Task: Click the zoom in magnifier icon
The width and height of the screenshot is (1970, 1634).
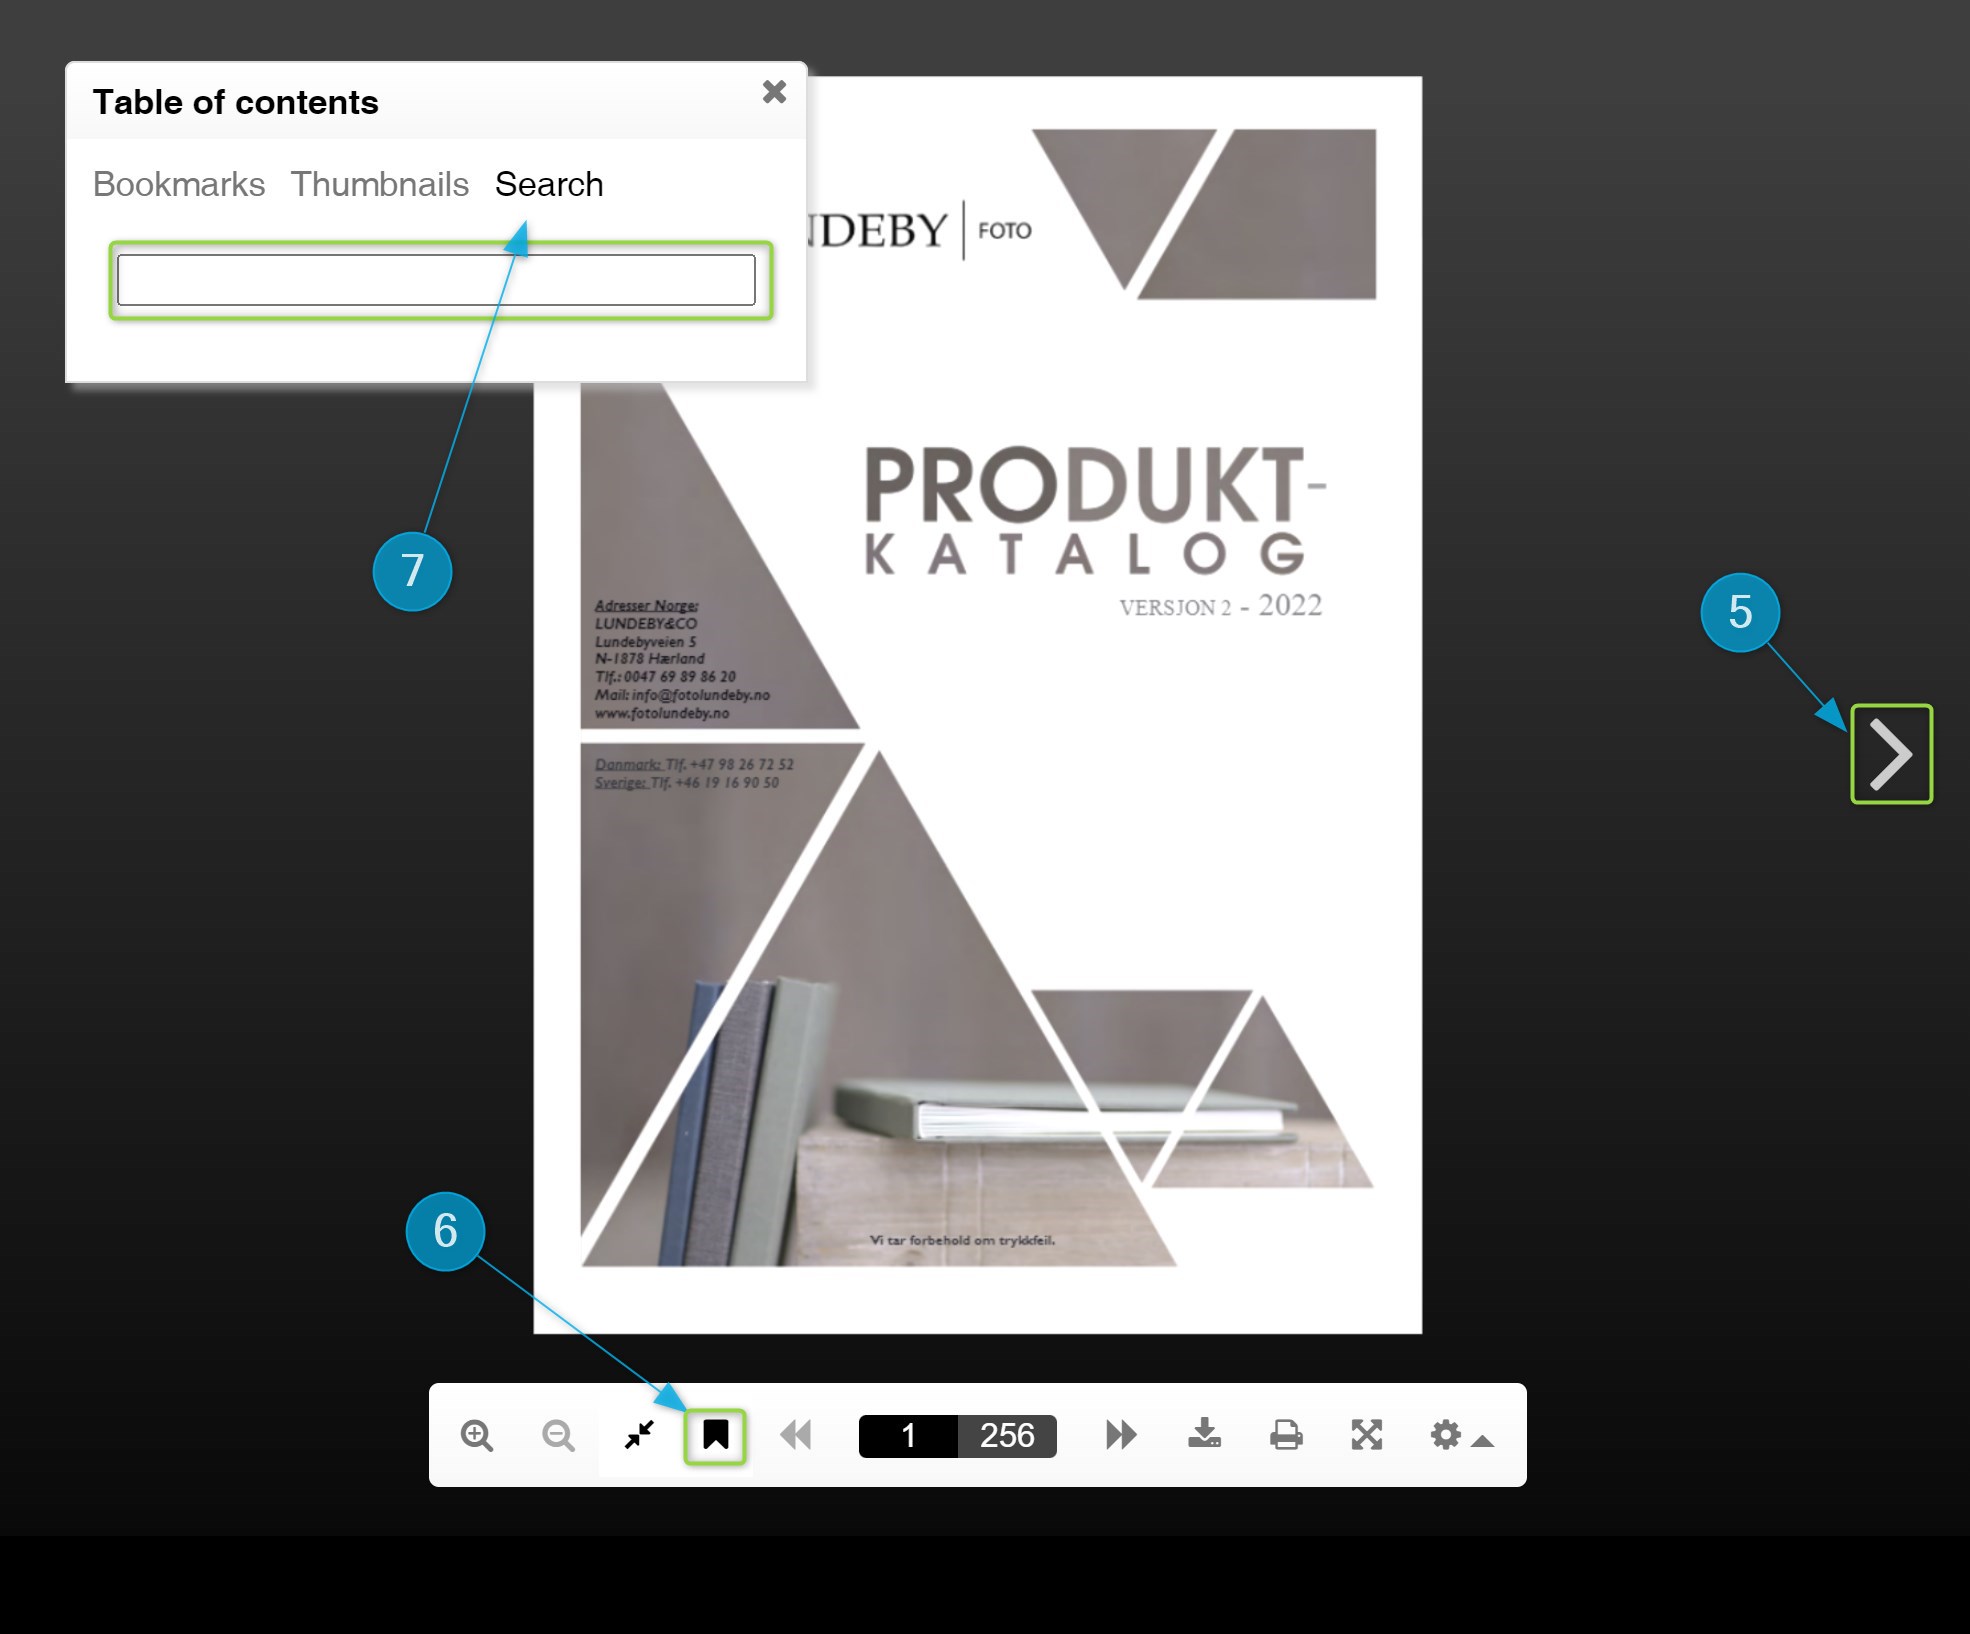Action: click(477, 1435)
